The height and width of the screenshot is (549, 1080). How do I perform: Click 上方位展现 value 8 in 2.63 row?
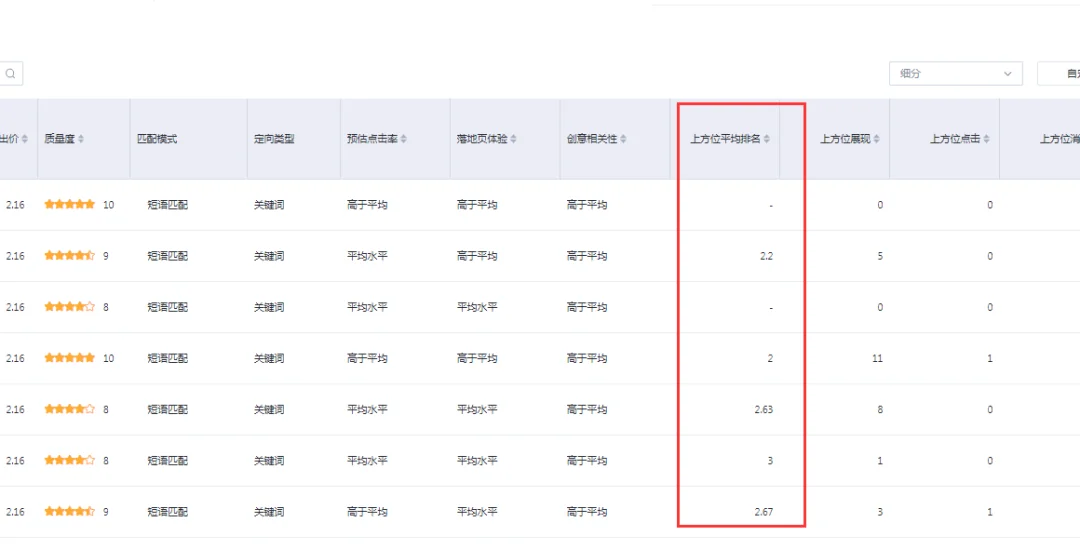[880, 410]
